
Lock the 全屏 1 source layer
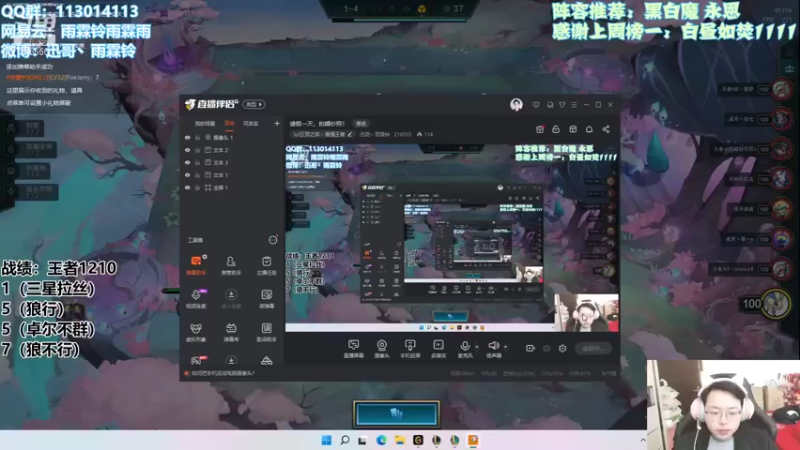[x=197, y=188]
